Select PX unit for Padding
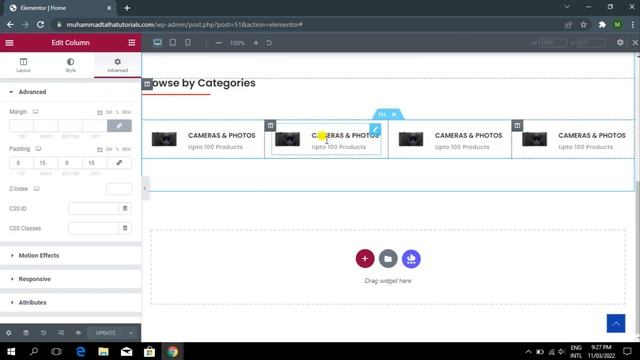The width and height of the screenshot is (640, 360). point(100,149)
